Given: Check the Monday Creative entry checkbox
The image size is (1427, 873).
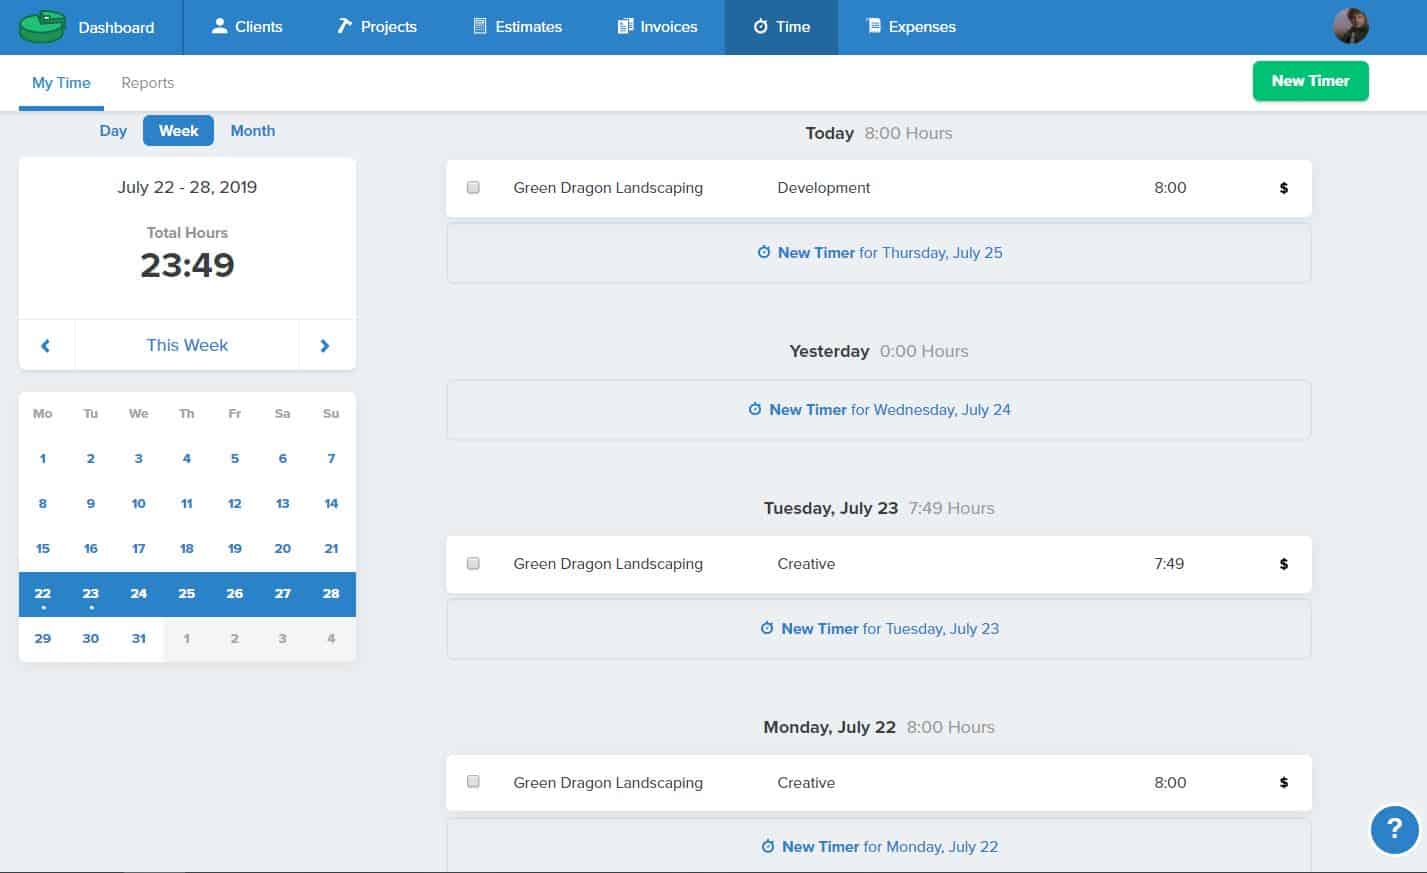Looking at the screenshot, I should tap(473, 781).
